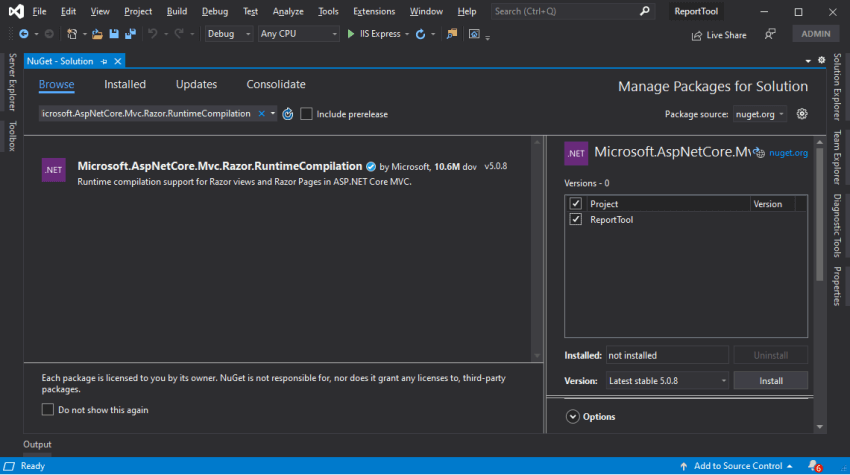Image resolution: width=850 pixels, height=475 pixels.
Task: Start debugging with the green play icon
Action: 351,34
